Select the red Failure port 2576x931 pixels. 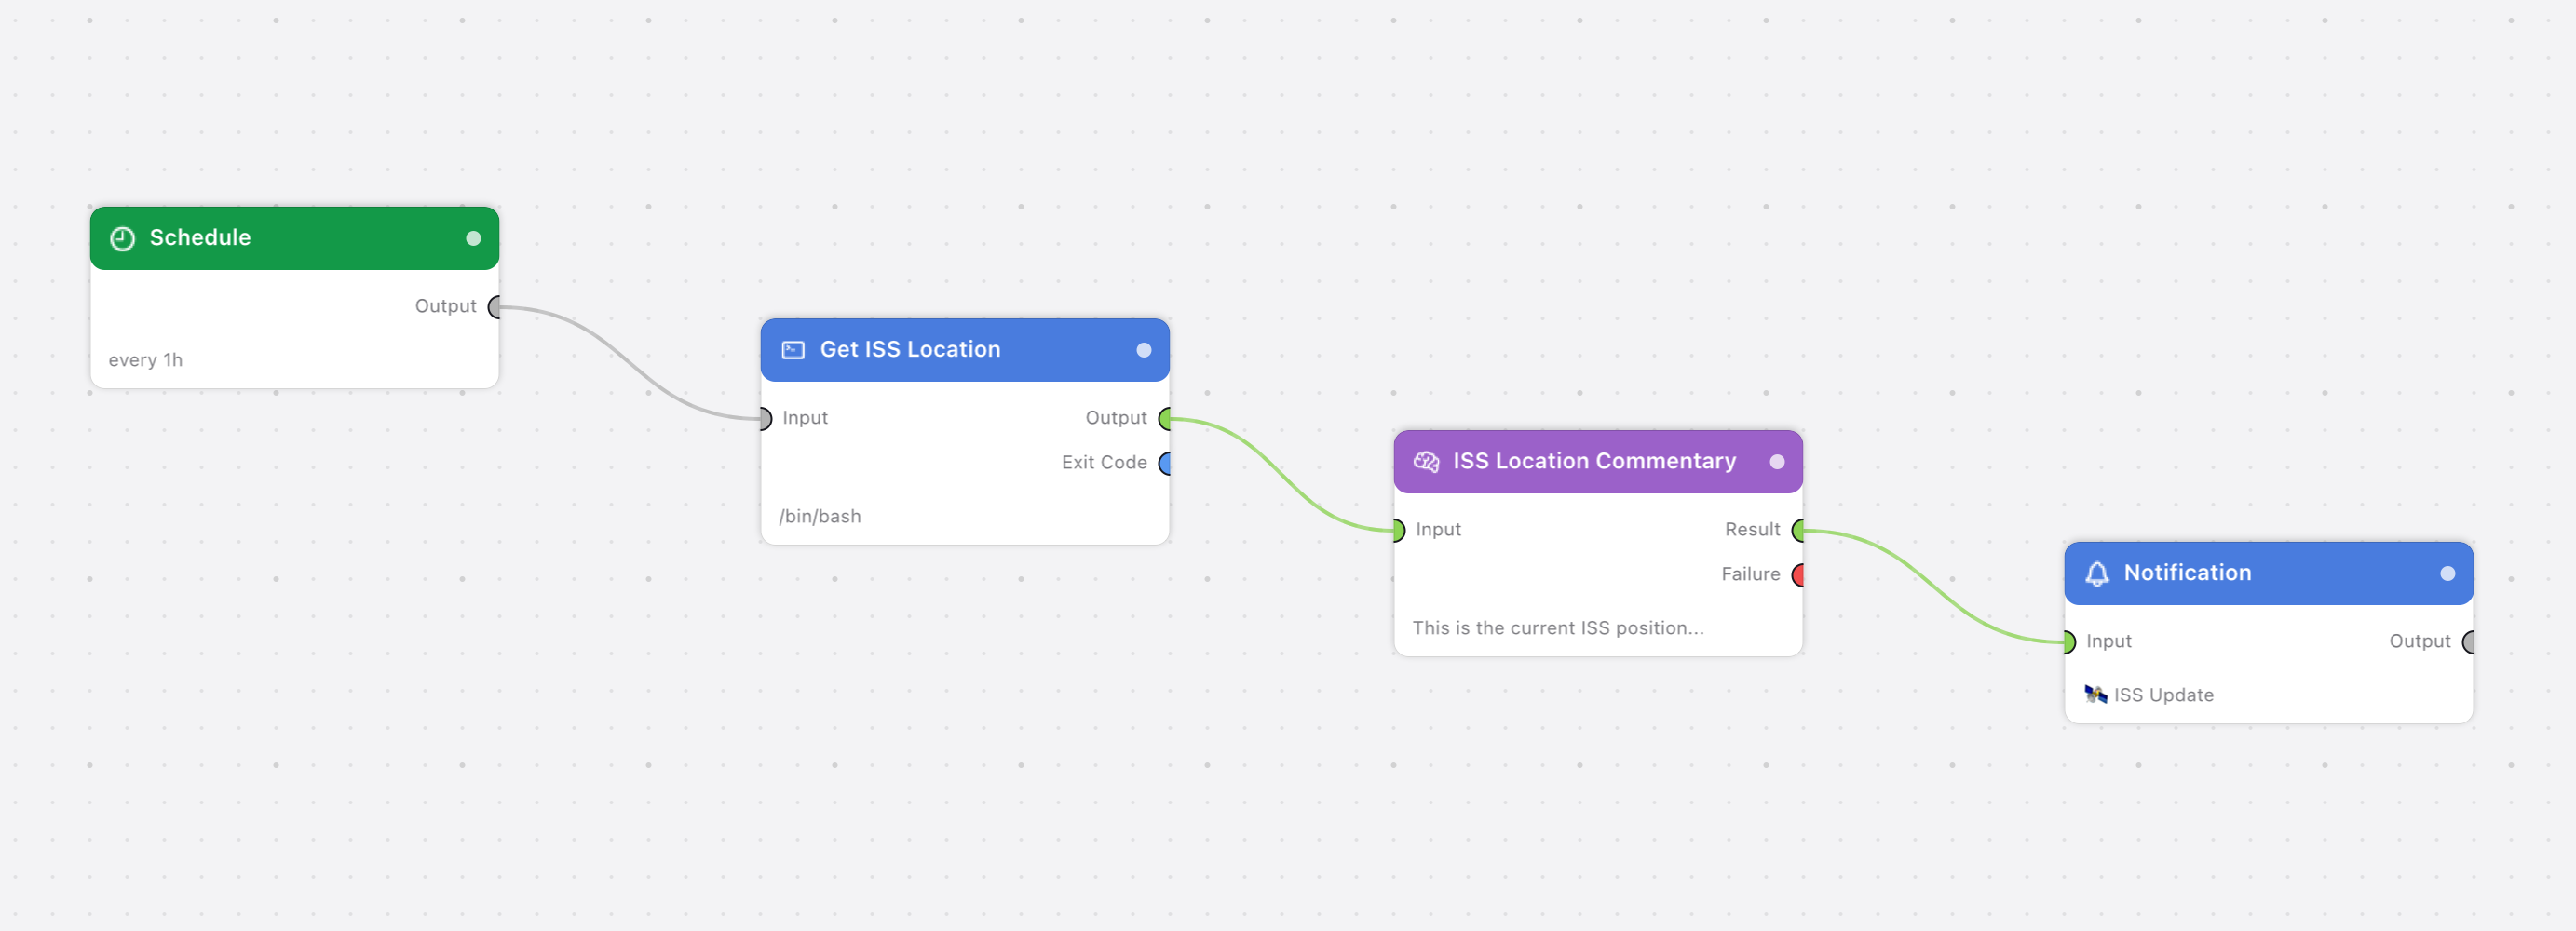1798,575
